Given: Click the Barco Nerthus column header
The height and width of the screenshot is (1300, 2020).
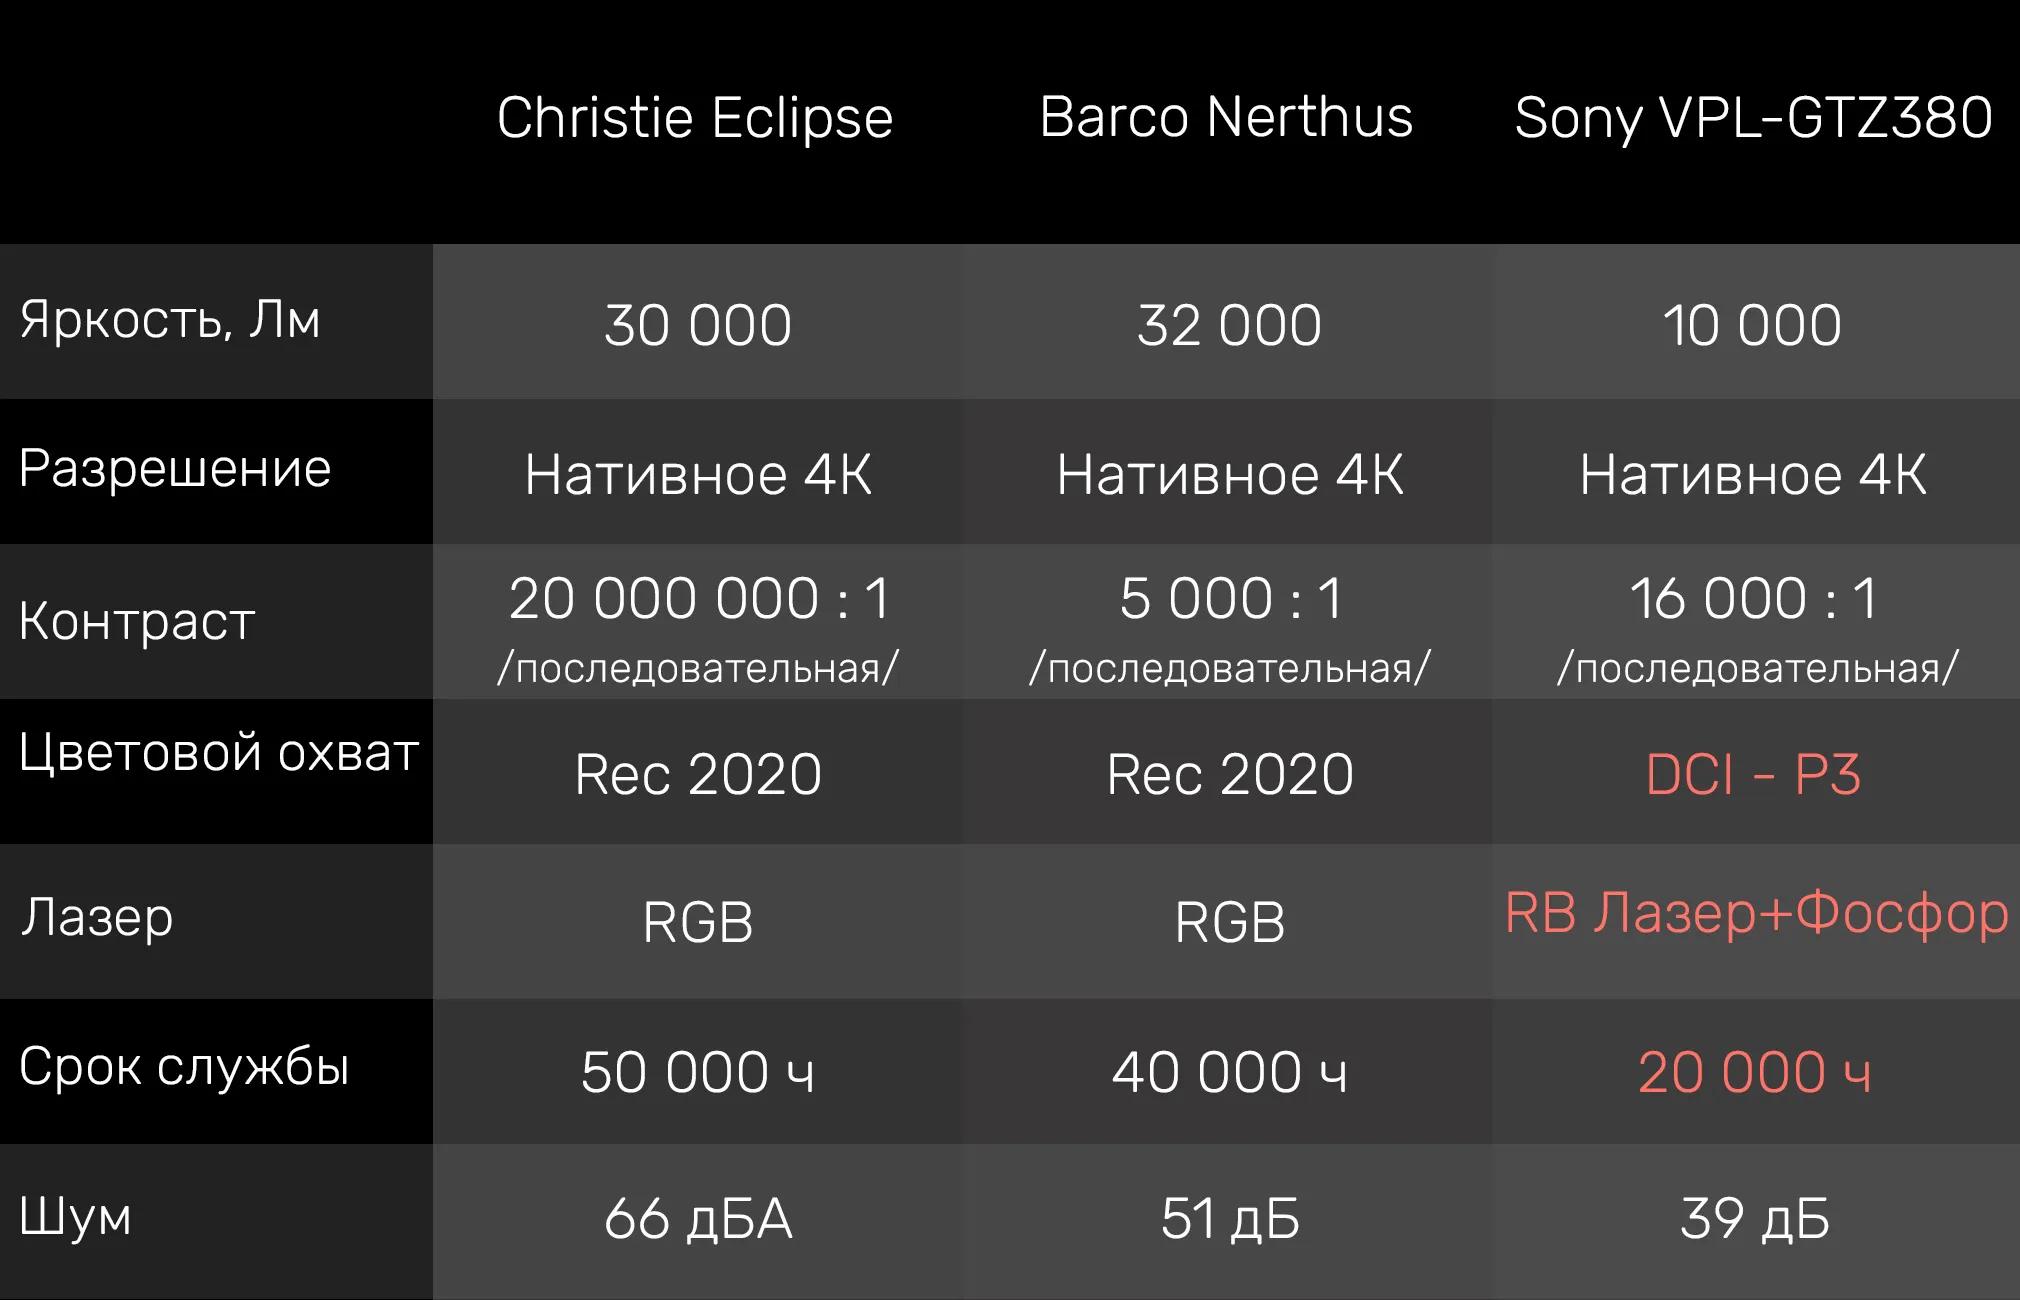Looking at the screenshot, I should [1226, 118].
